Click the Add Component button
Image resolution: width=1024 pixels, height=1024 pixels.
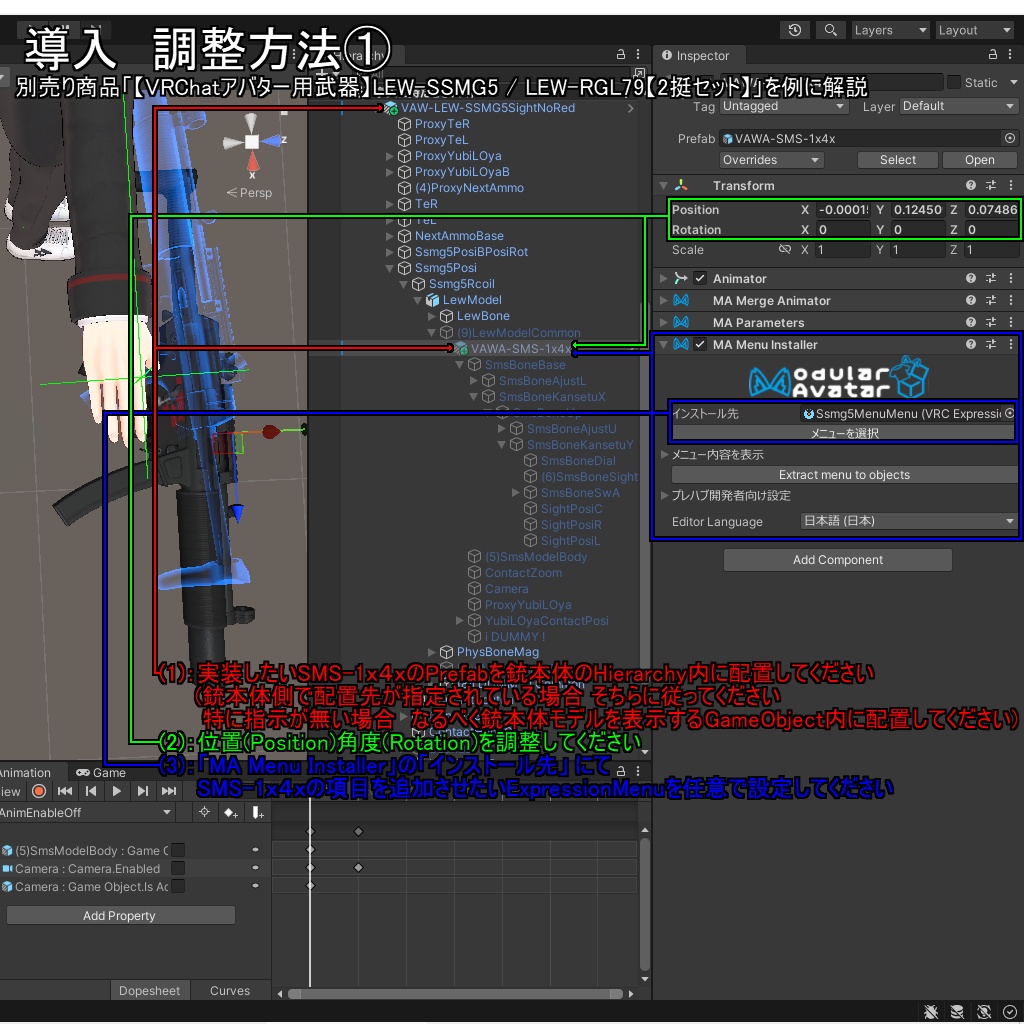click(837, 560)
